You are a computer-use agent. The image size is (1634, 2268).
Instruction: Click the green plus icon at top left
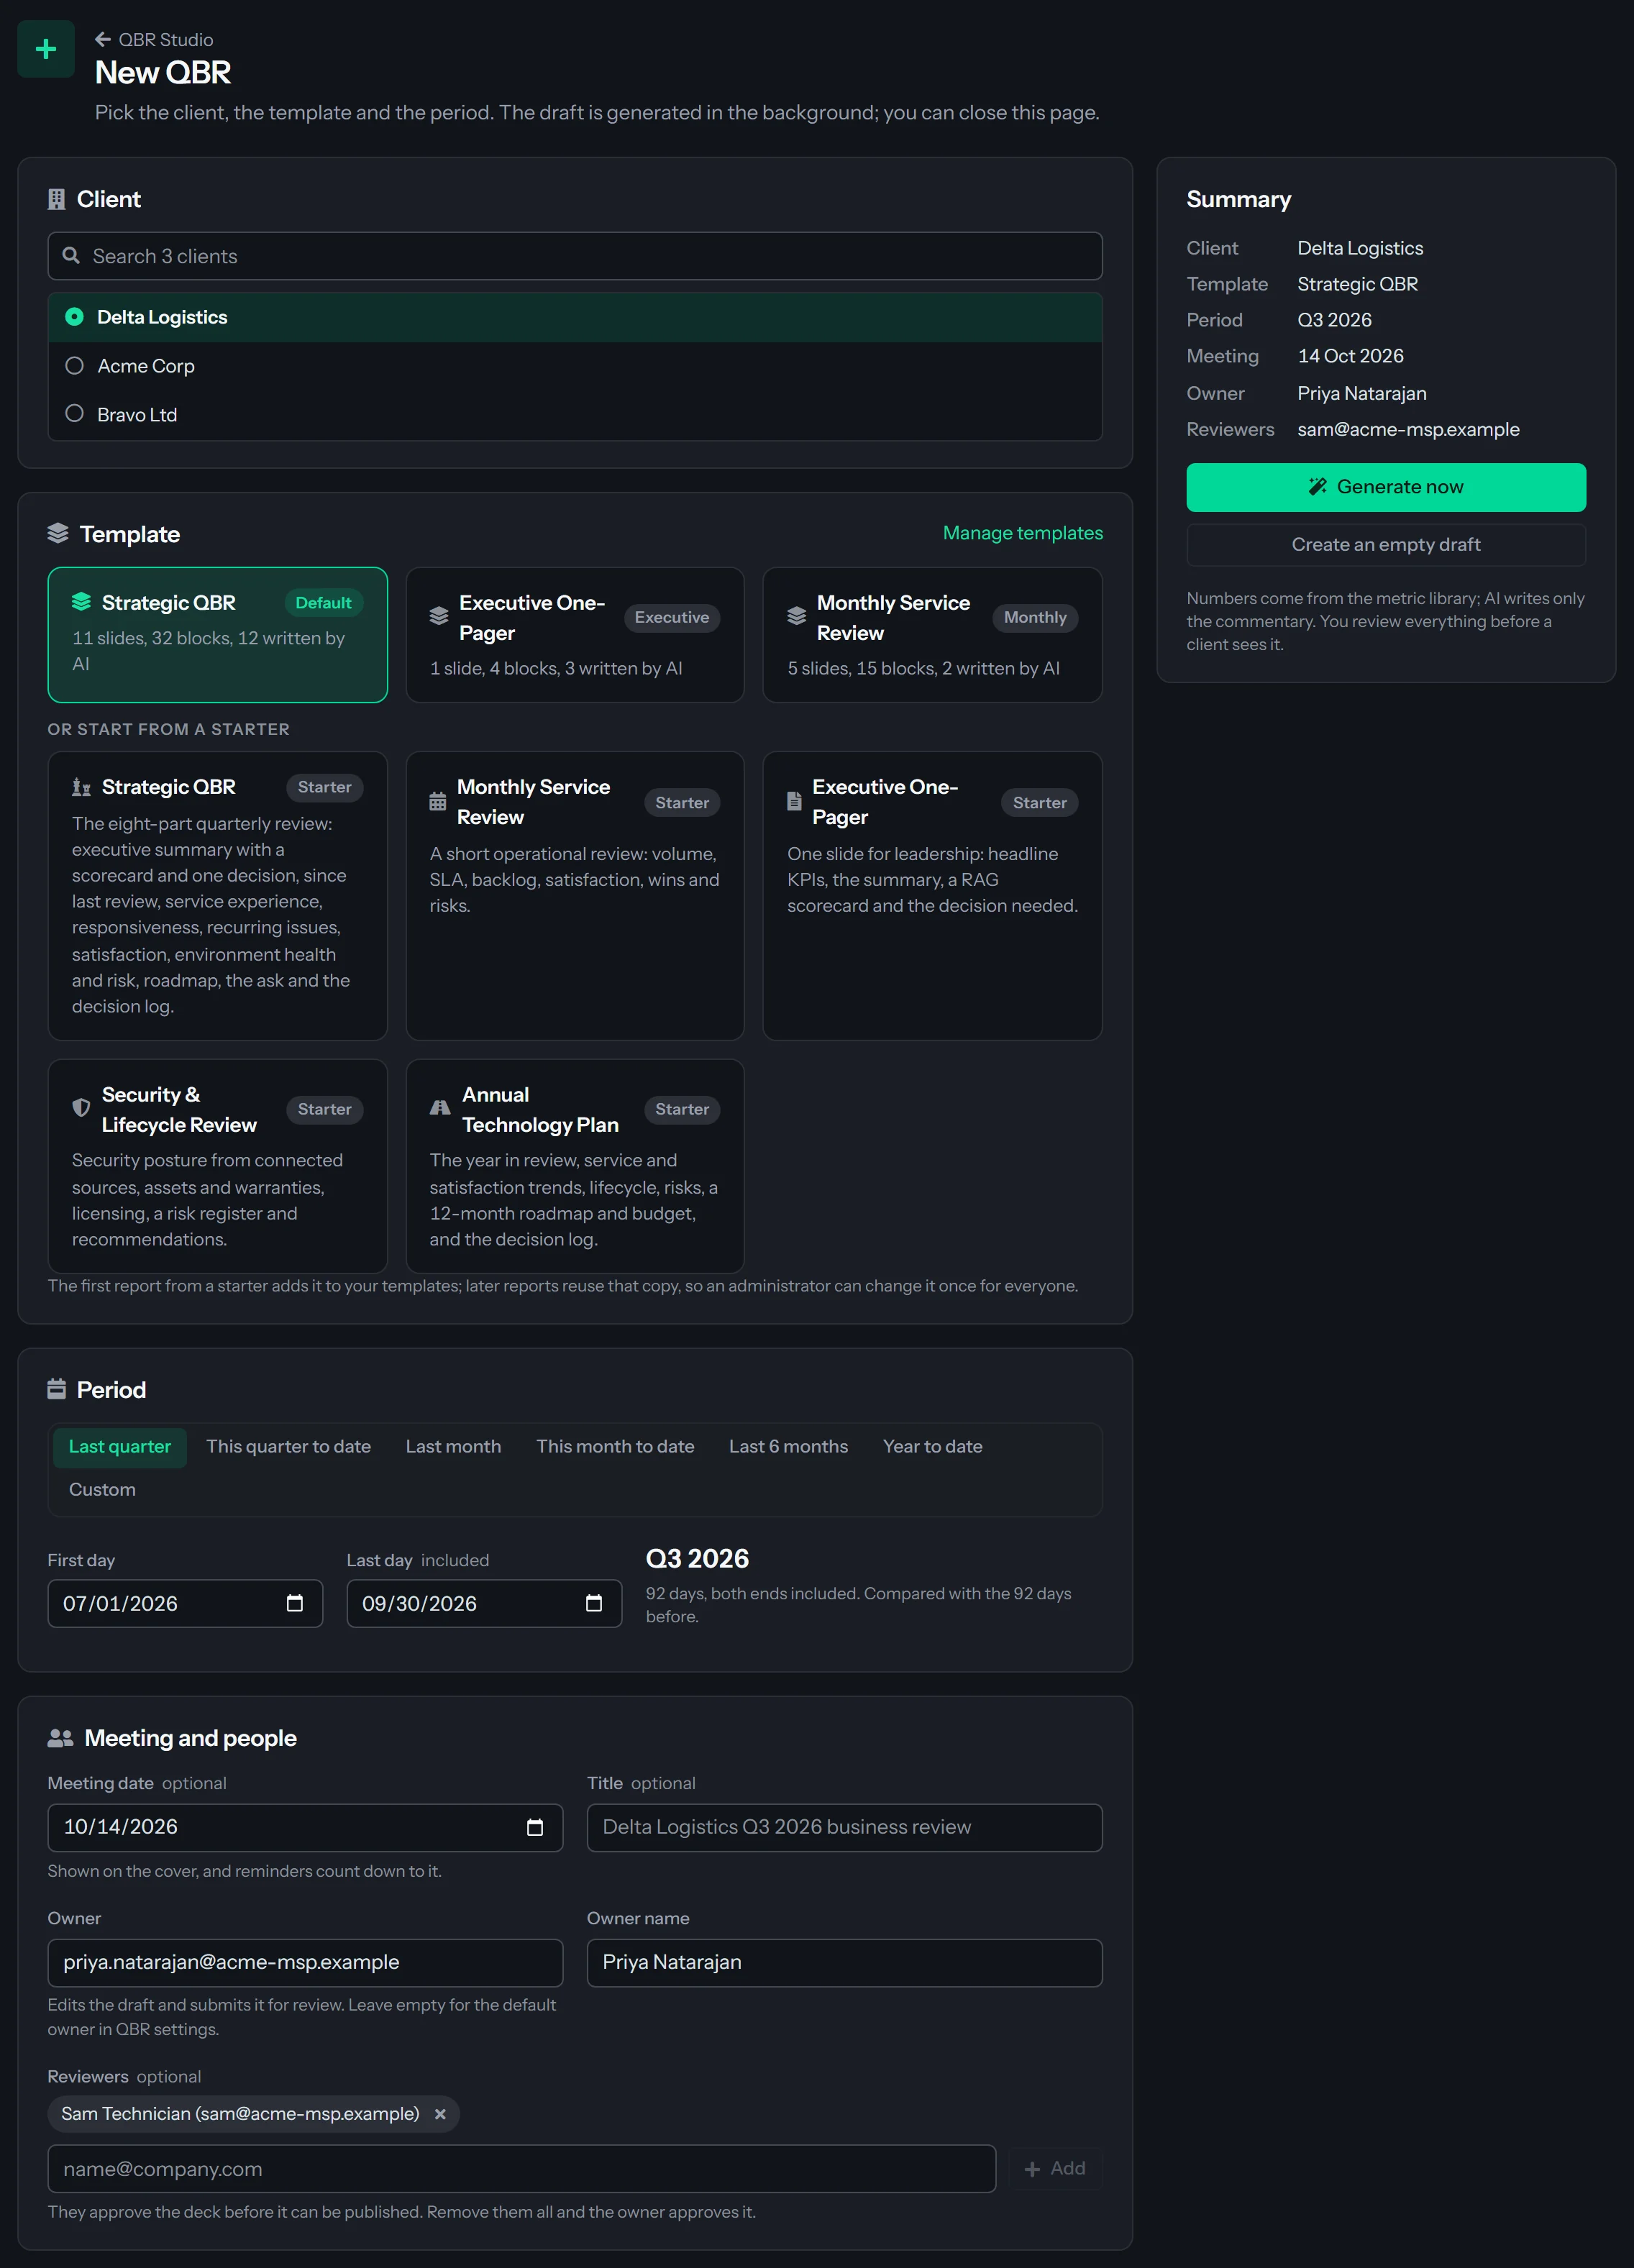click(46, 49)
